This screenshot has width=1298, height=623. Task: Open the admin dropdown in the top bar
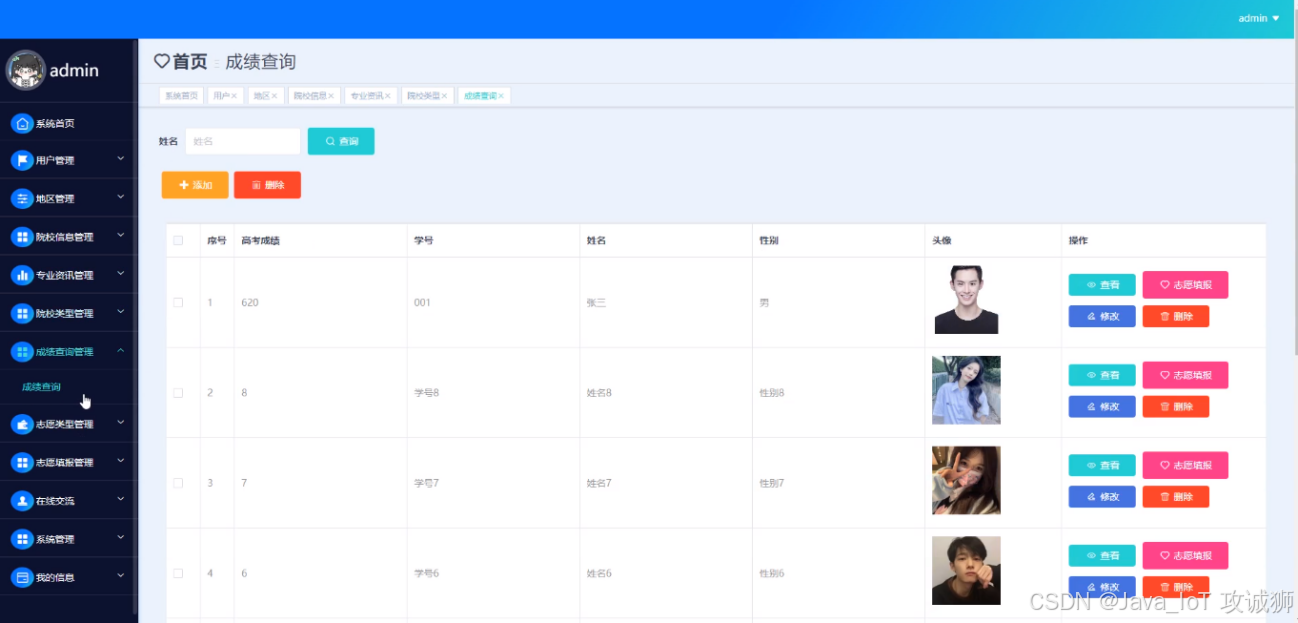(x=1258, y=18)
